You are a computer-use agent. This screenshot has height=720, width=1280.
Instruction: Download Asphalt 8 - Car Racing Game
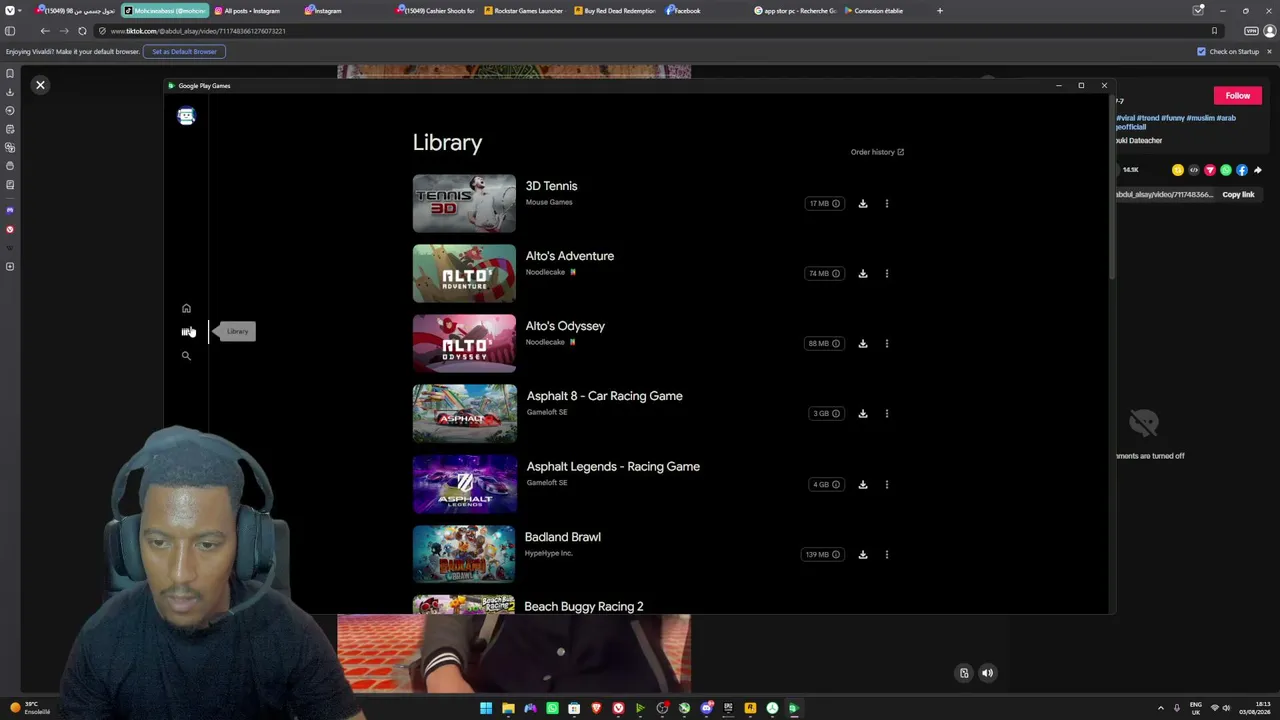tap(863, 414)
